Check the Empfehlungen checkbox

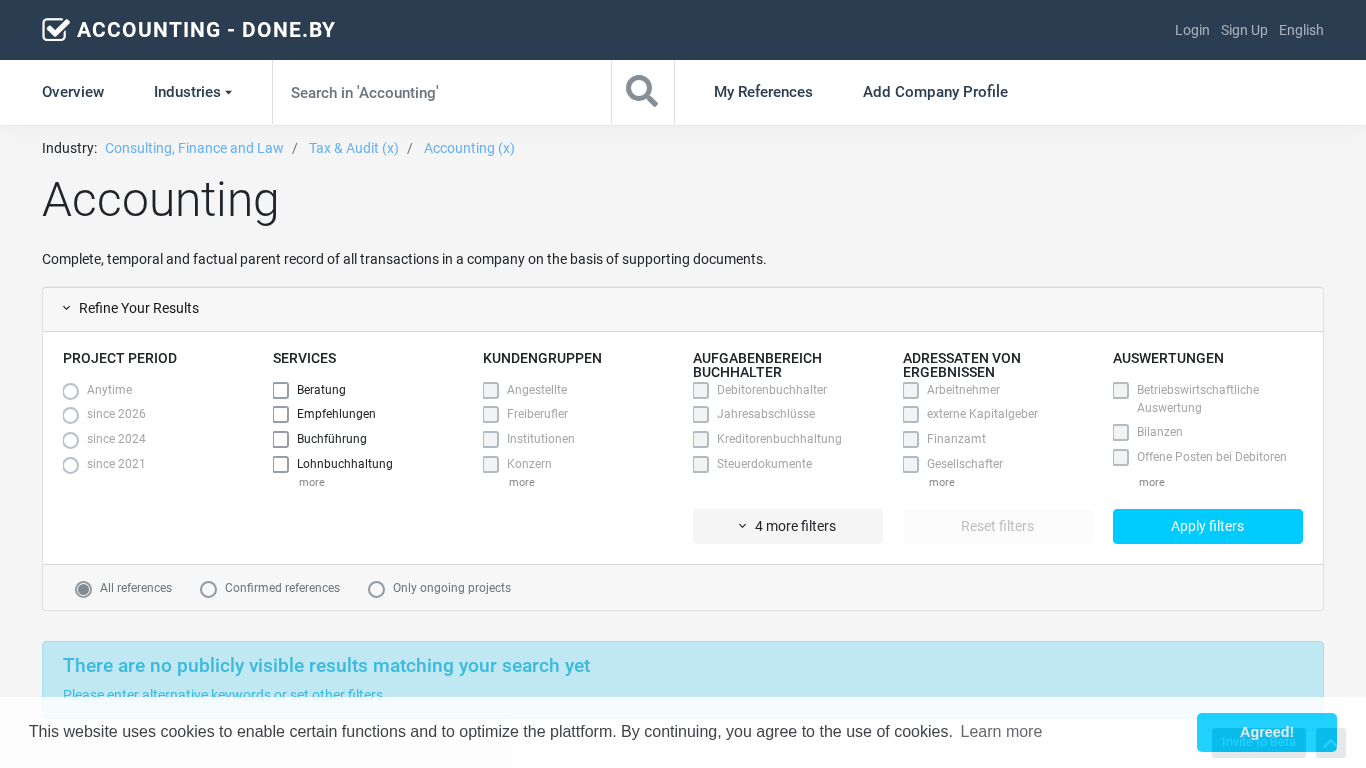(281, 414)
